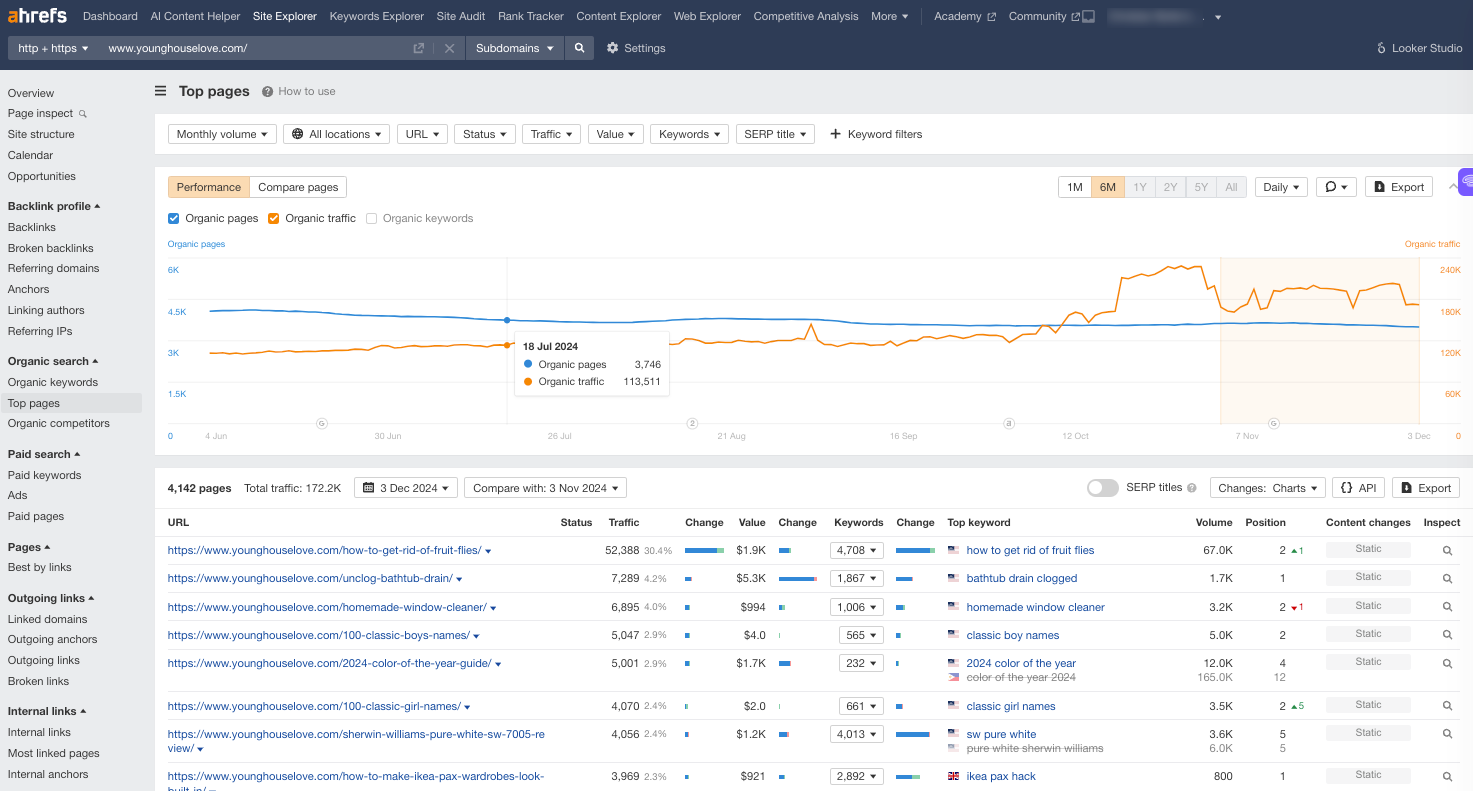Open Settings gear in top bar
The width and height of the screenshot is (1473, 791).
[636, 48]
